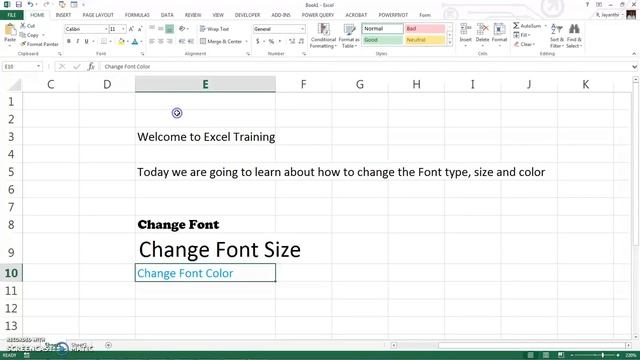The width and height of the screenshot is (640, 360).
Task: Toggle Bottom Align in the Alignment group
Action: coord(169,29)
